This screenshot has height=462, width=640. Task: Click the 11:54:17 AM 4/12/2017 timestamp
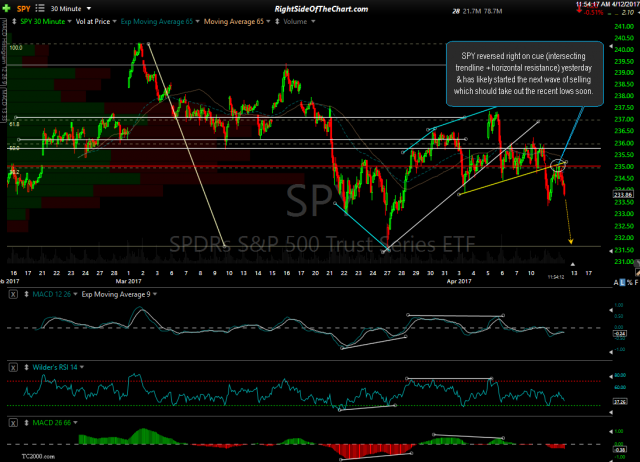pos(607,4)
